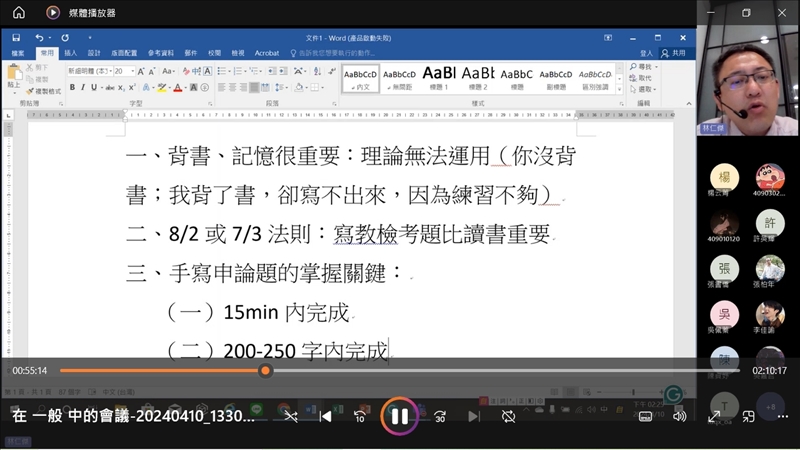Open volume control speaker icon

pos(679,416)
